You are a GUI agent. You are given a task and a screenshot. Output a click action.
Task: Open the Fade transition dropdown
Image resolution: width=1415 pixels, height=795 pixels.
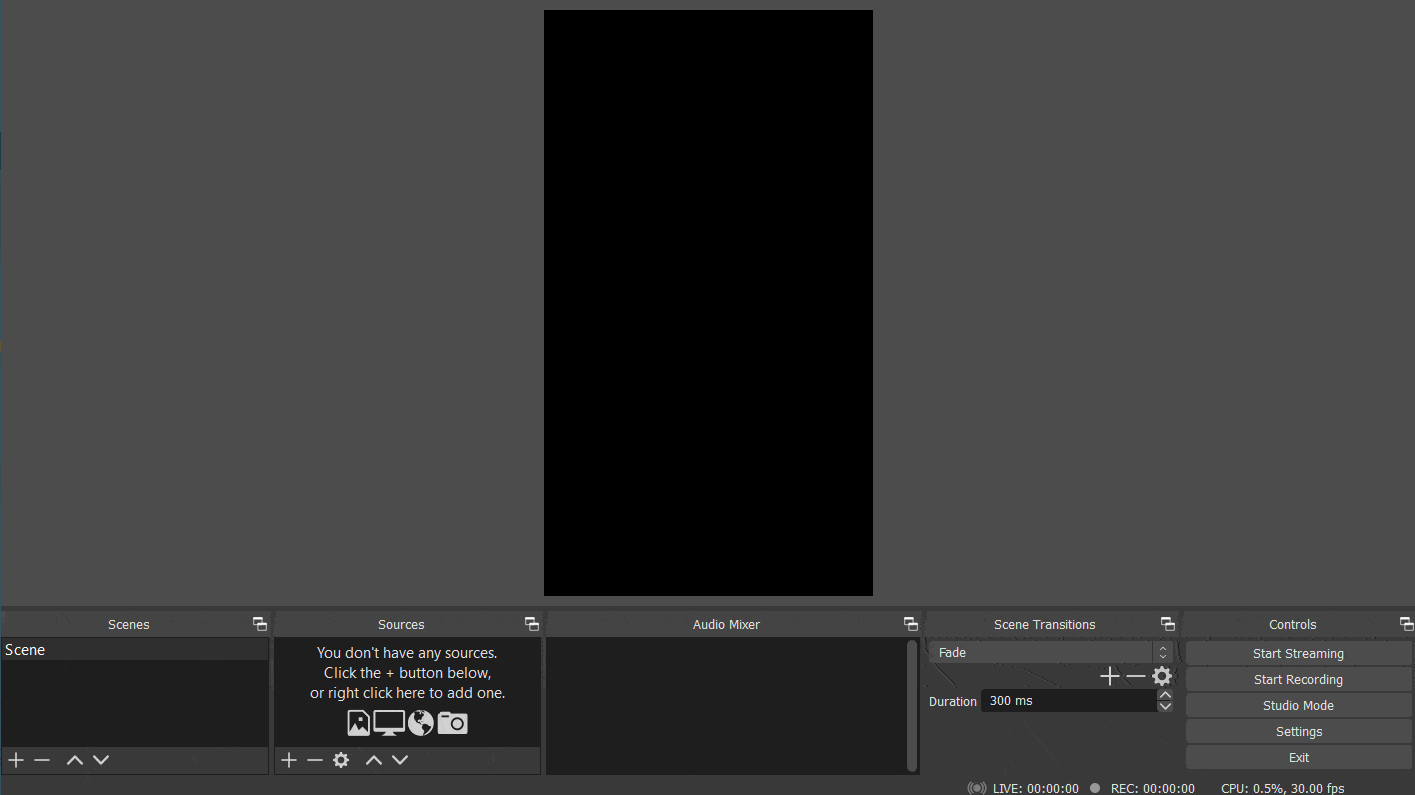(x=1050, y=652)
